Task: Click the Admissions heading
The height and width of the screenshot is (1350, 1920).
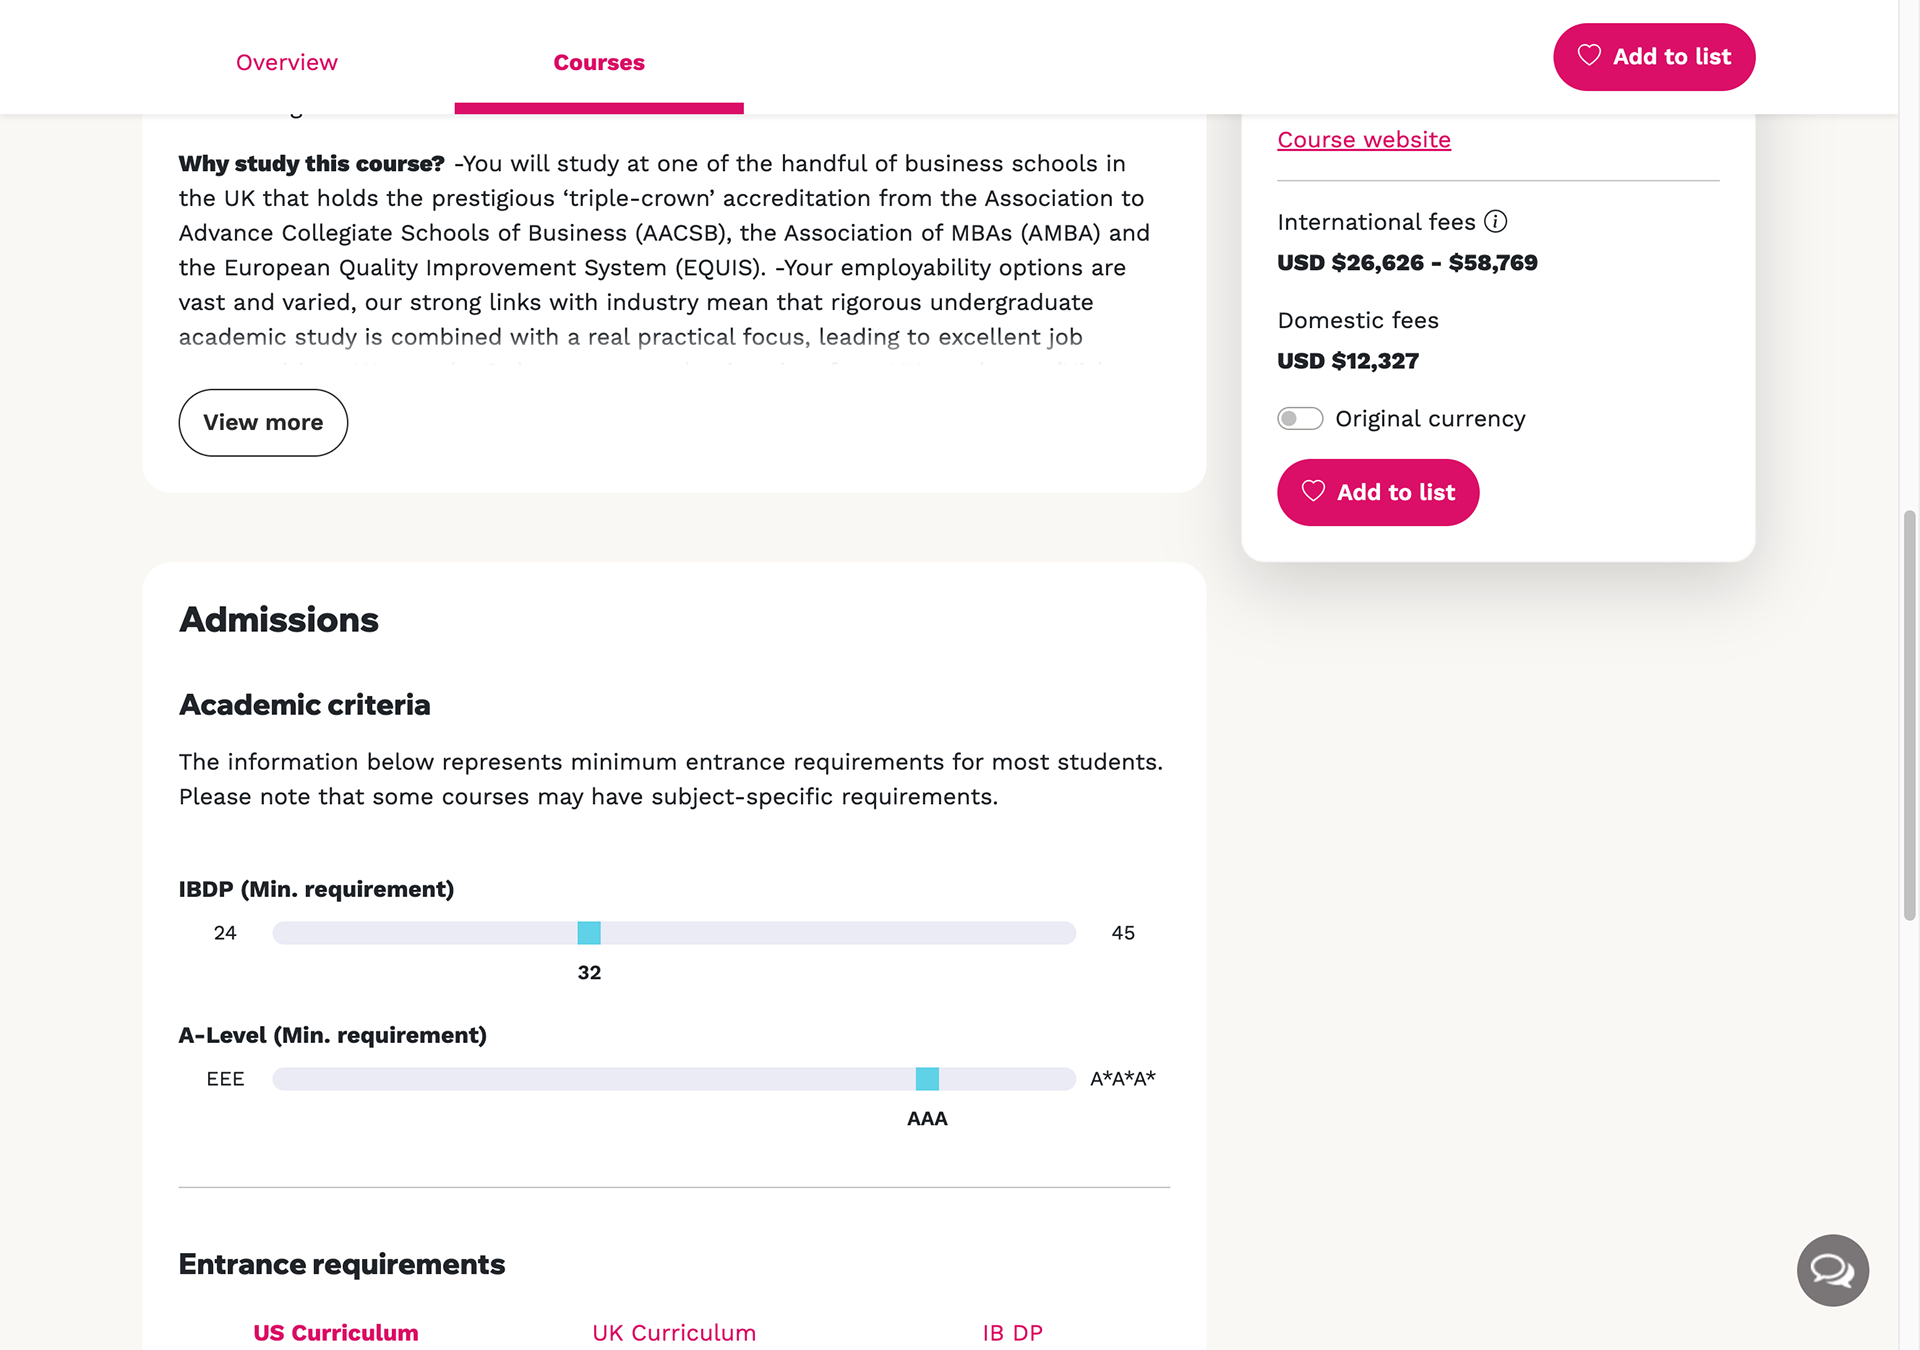Action: pos(279,619)
